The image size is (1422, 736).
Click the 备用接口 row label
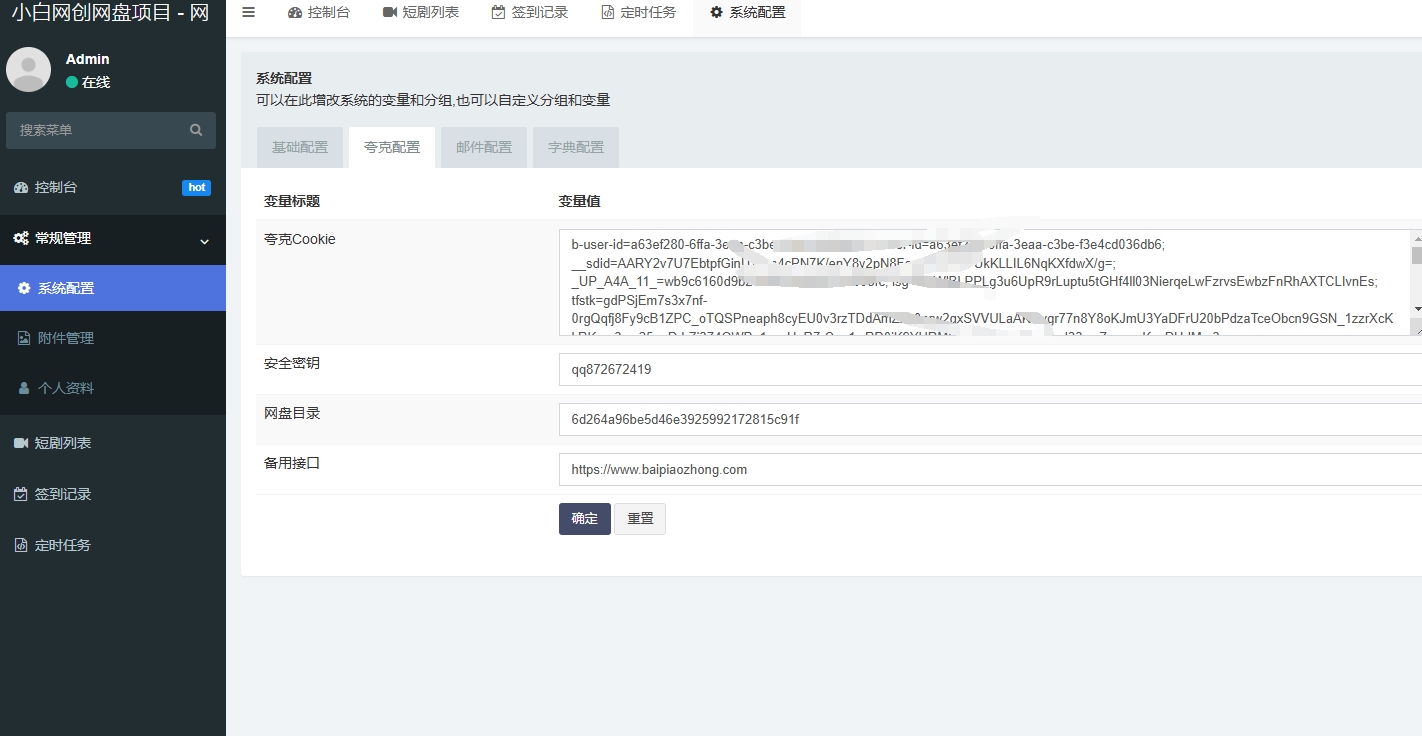(292, 463)
